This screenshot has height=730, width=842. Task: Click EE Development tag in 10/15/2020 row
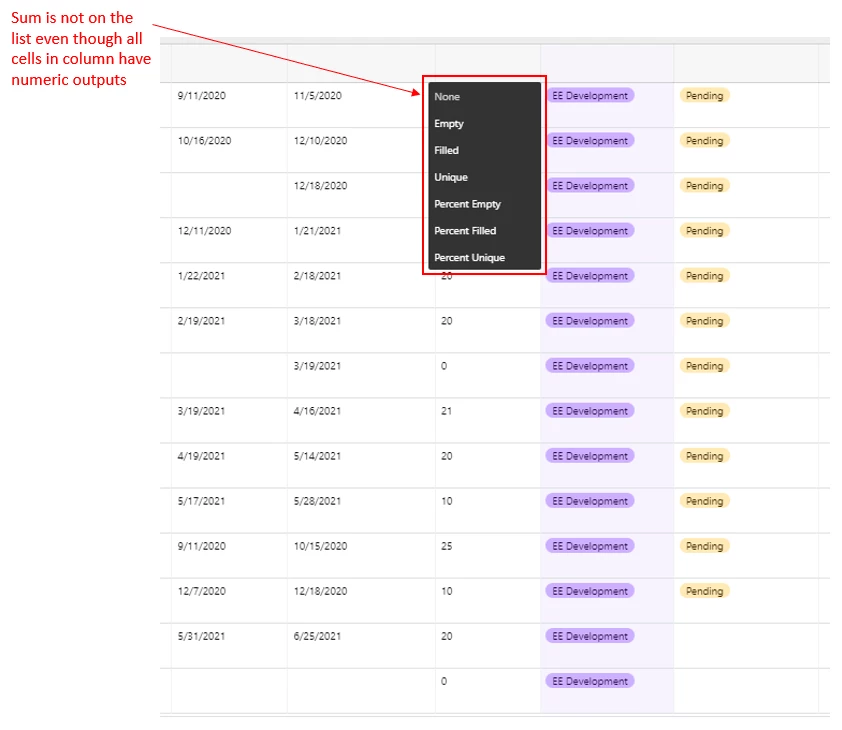tap(590, 546)
